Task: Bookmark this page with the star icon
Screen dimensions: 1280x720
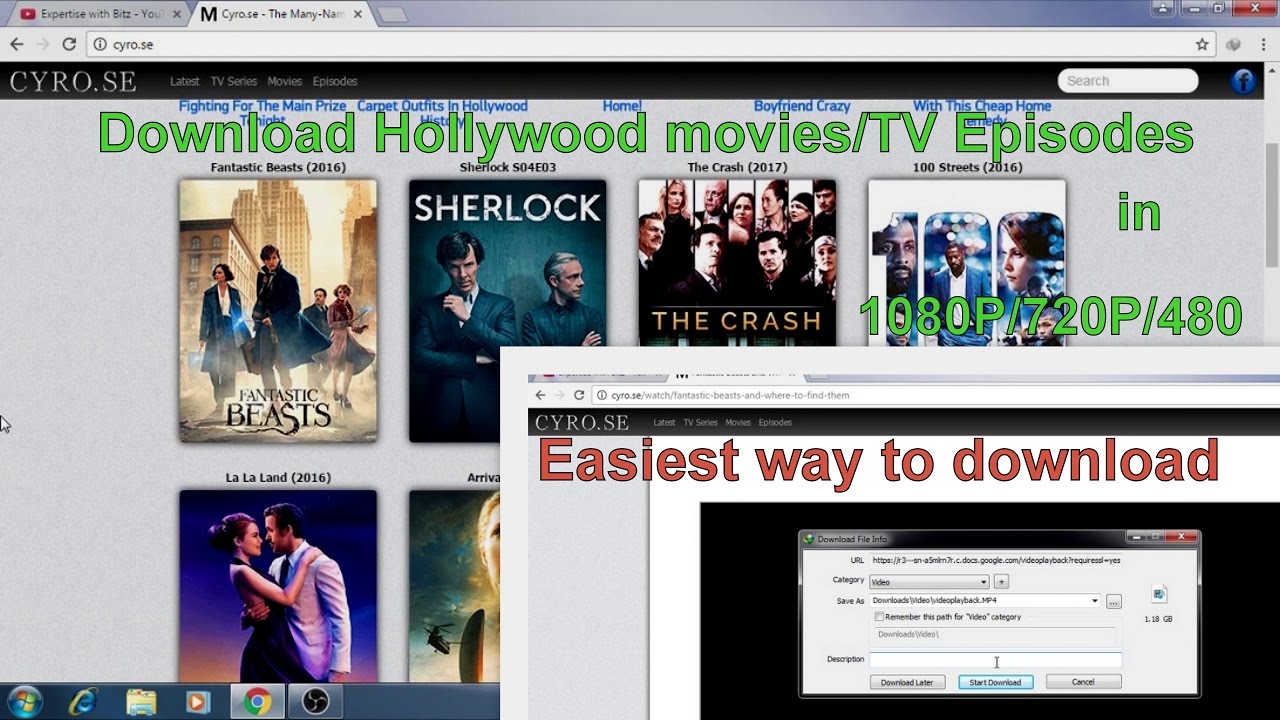Action: click(x=1202, y=44)
